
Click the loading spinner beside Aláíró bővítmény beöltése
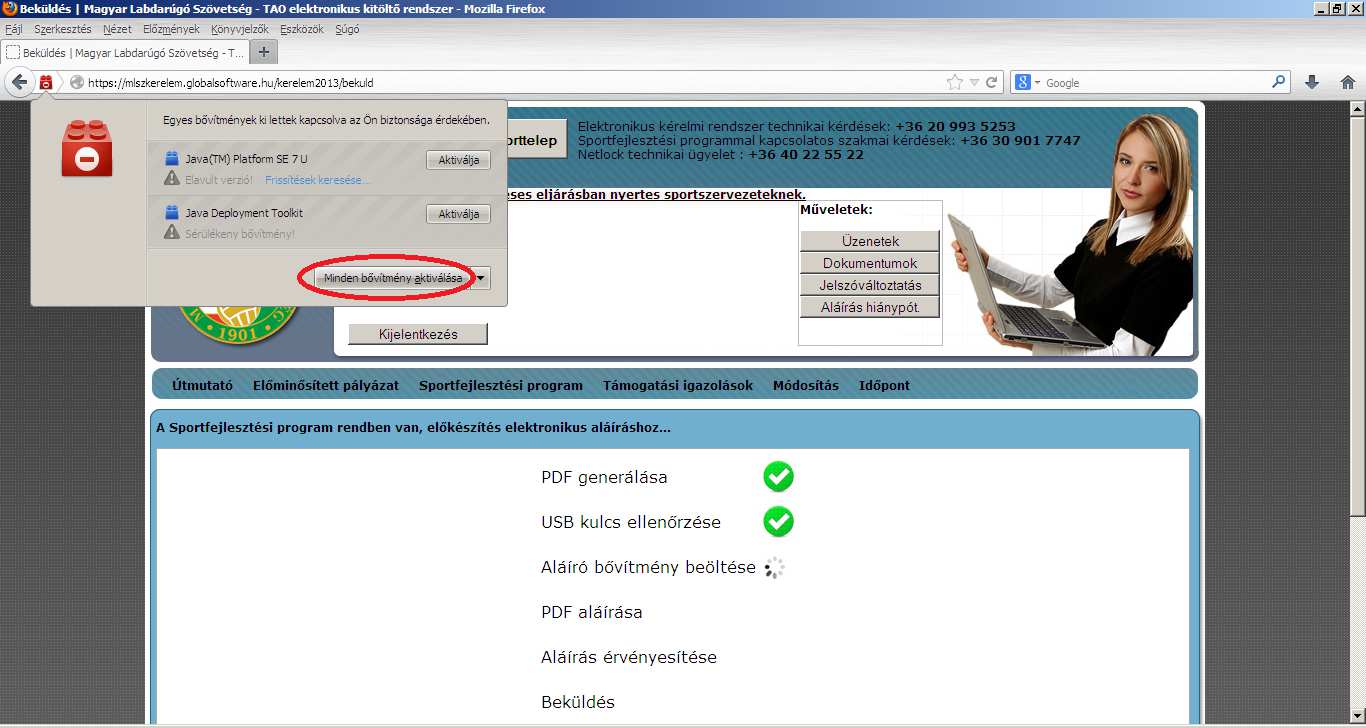click(x=774, y=567)
